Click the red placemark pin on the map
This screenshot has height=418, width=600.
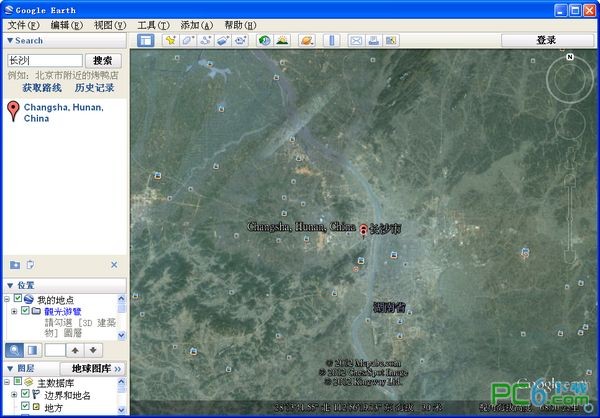click(x=364, y=231)
